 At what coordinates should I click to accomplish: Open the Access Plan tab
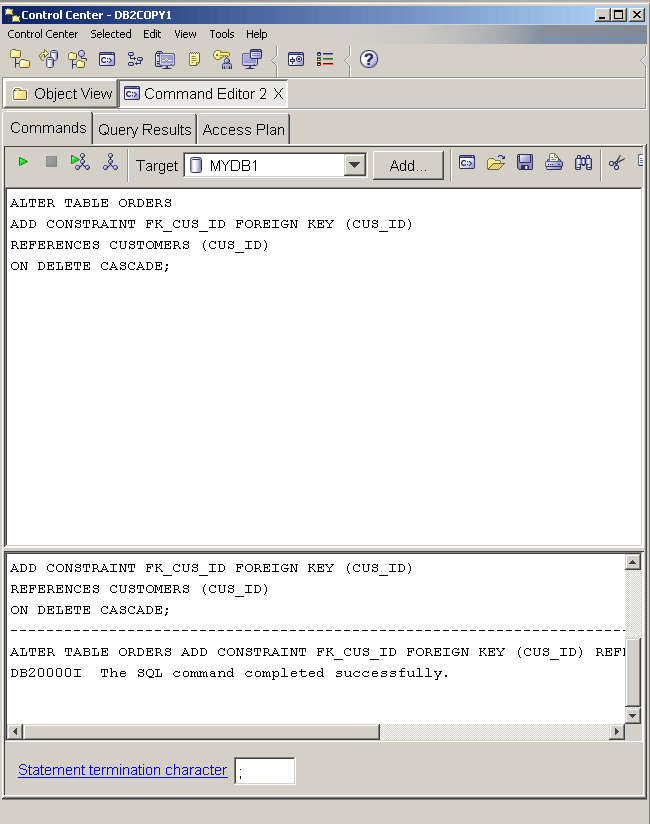[x=243, y=129]
